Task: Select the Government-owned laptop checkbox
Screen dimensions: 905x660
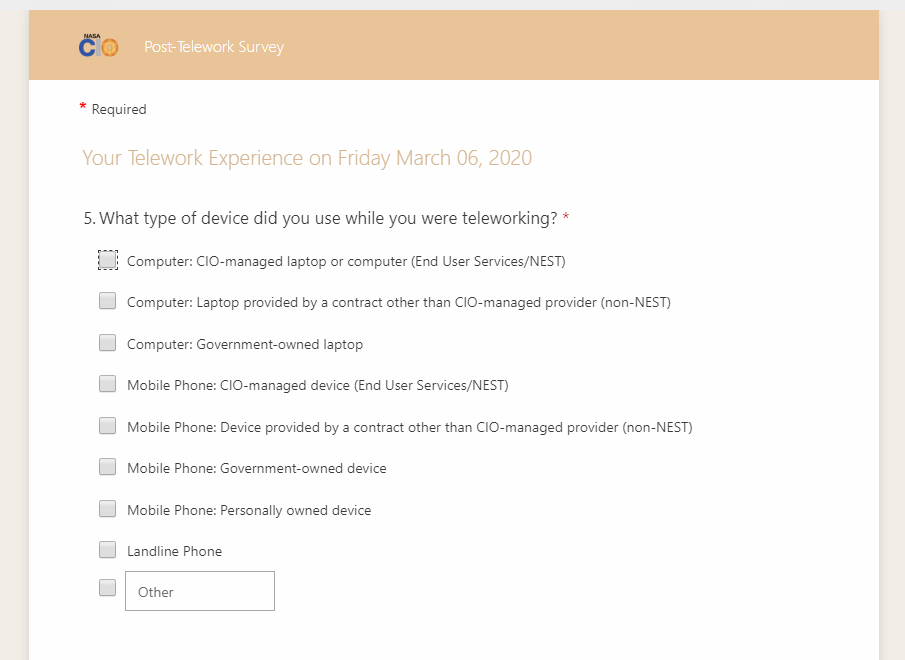Action: click(x=108, y=343)
